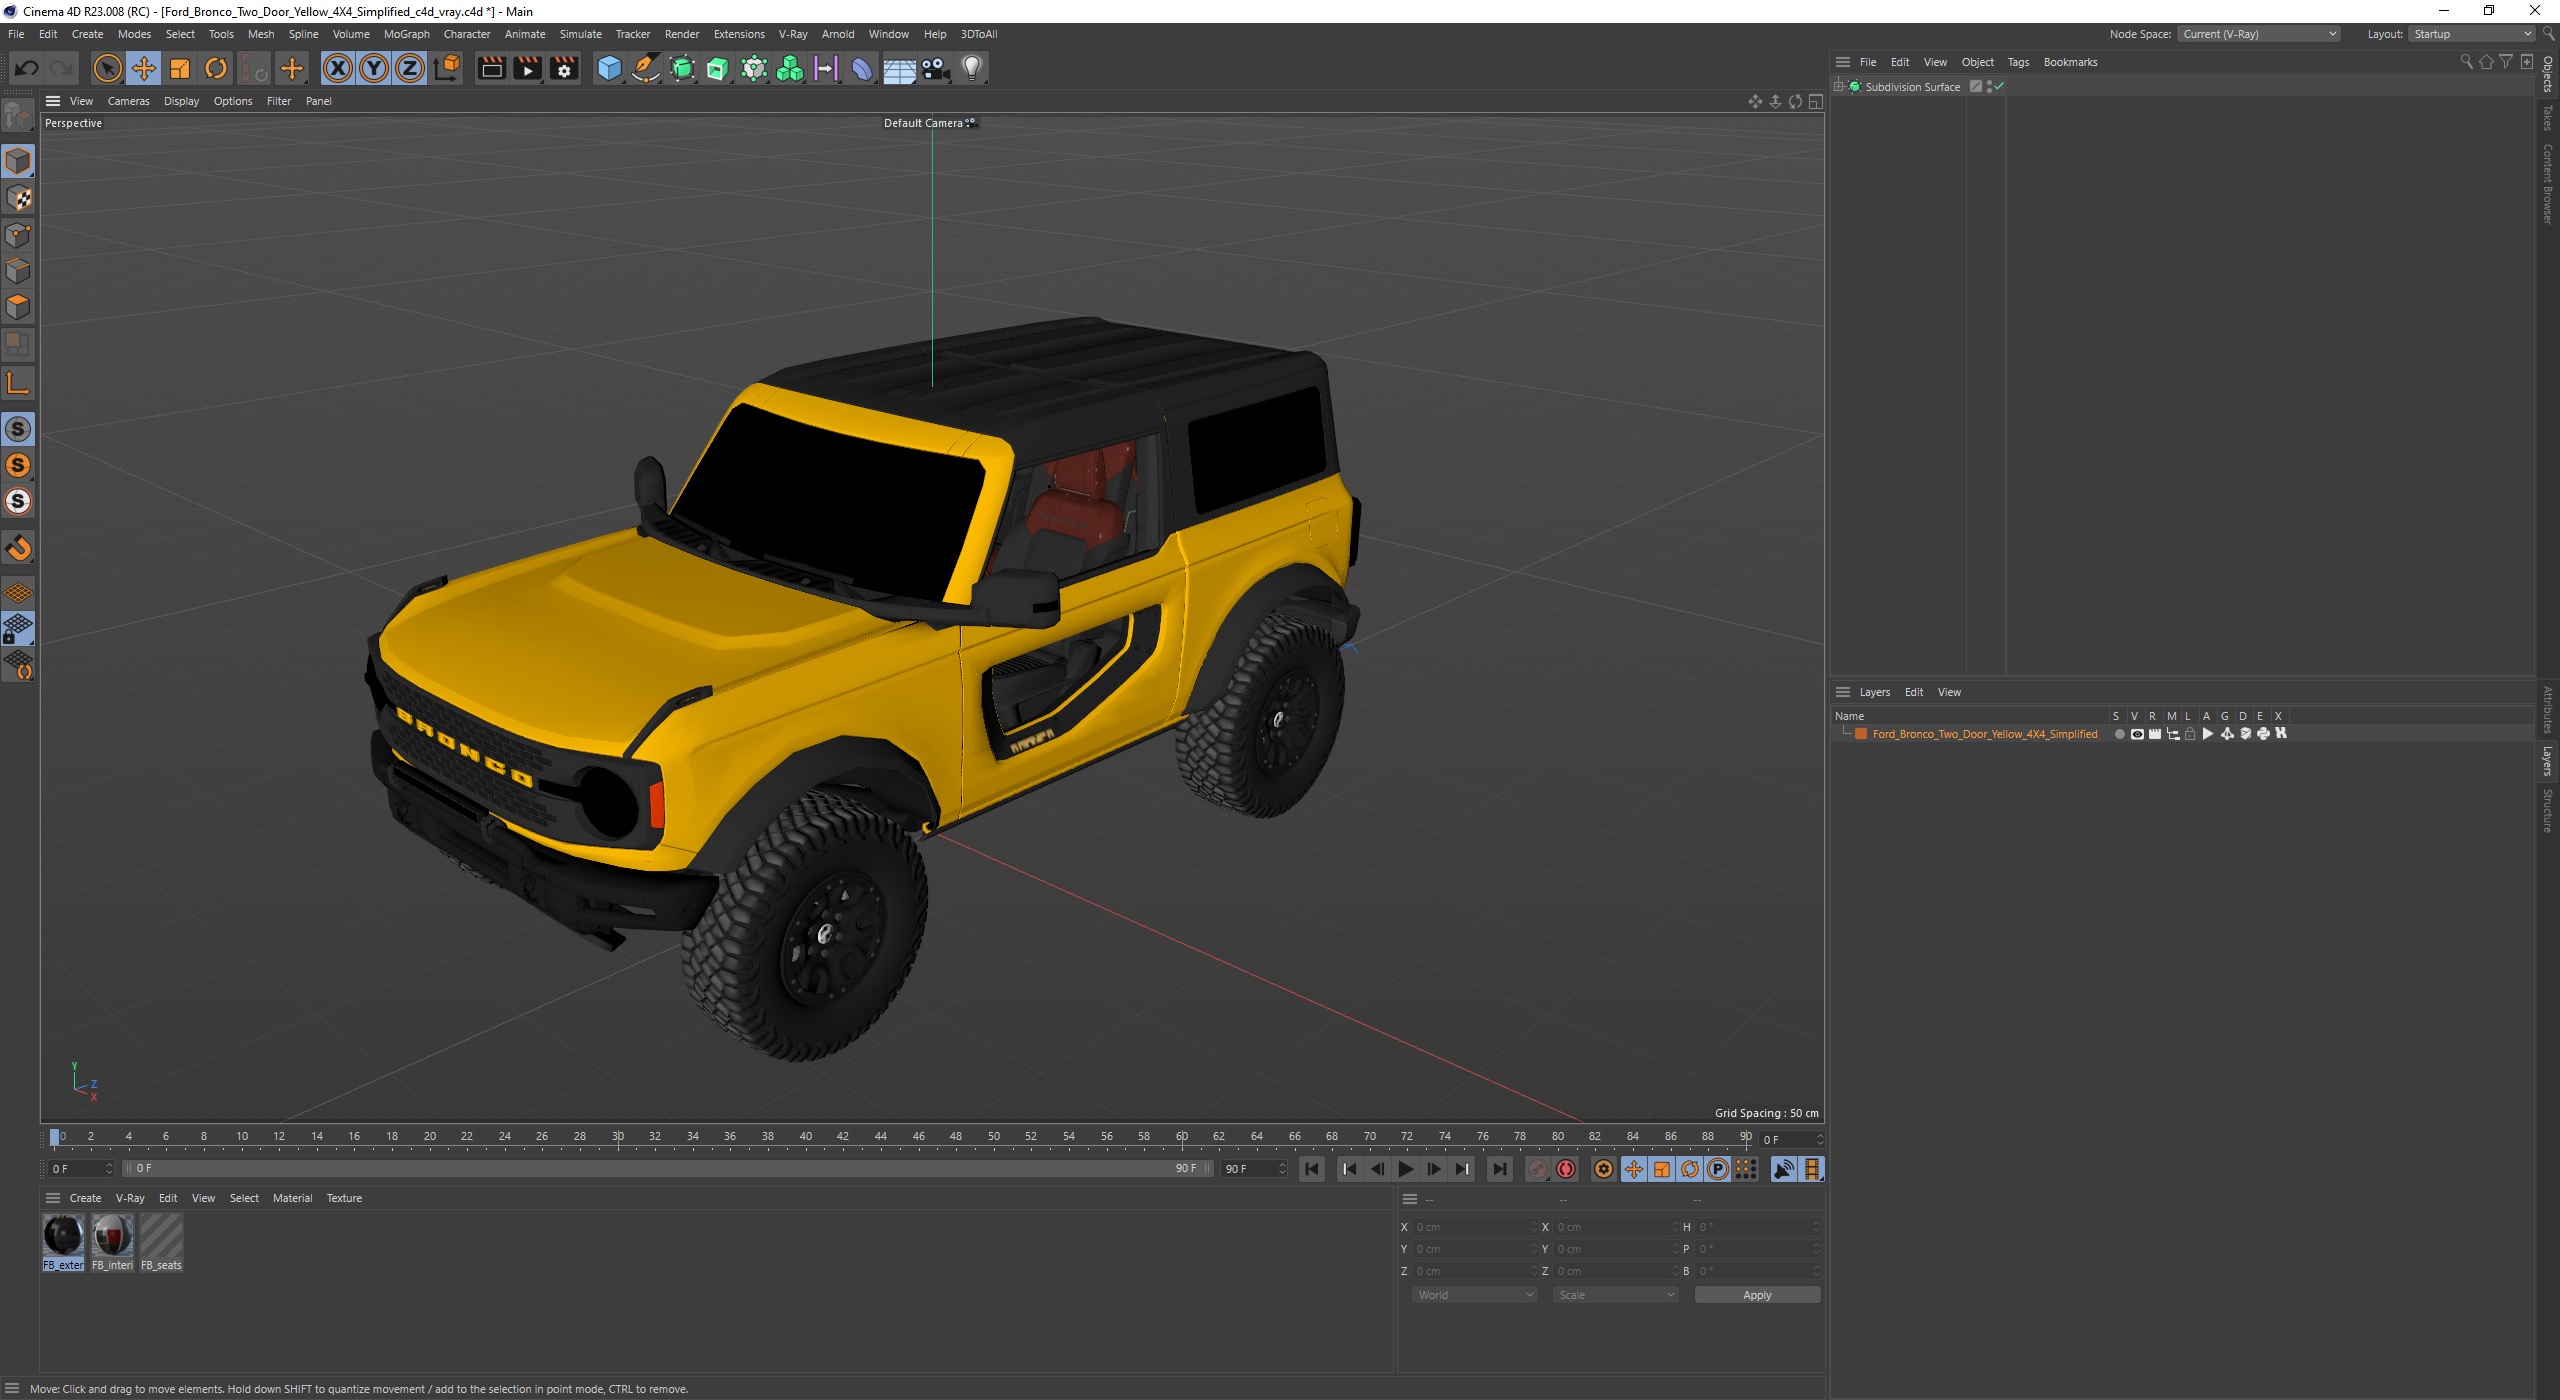Image resolution: width=2560 pixels, height=1400 pixels.
Task: Open the Simulate menu
Action: point(580,34)
